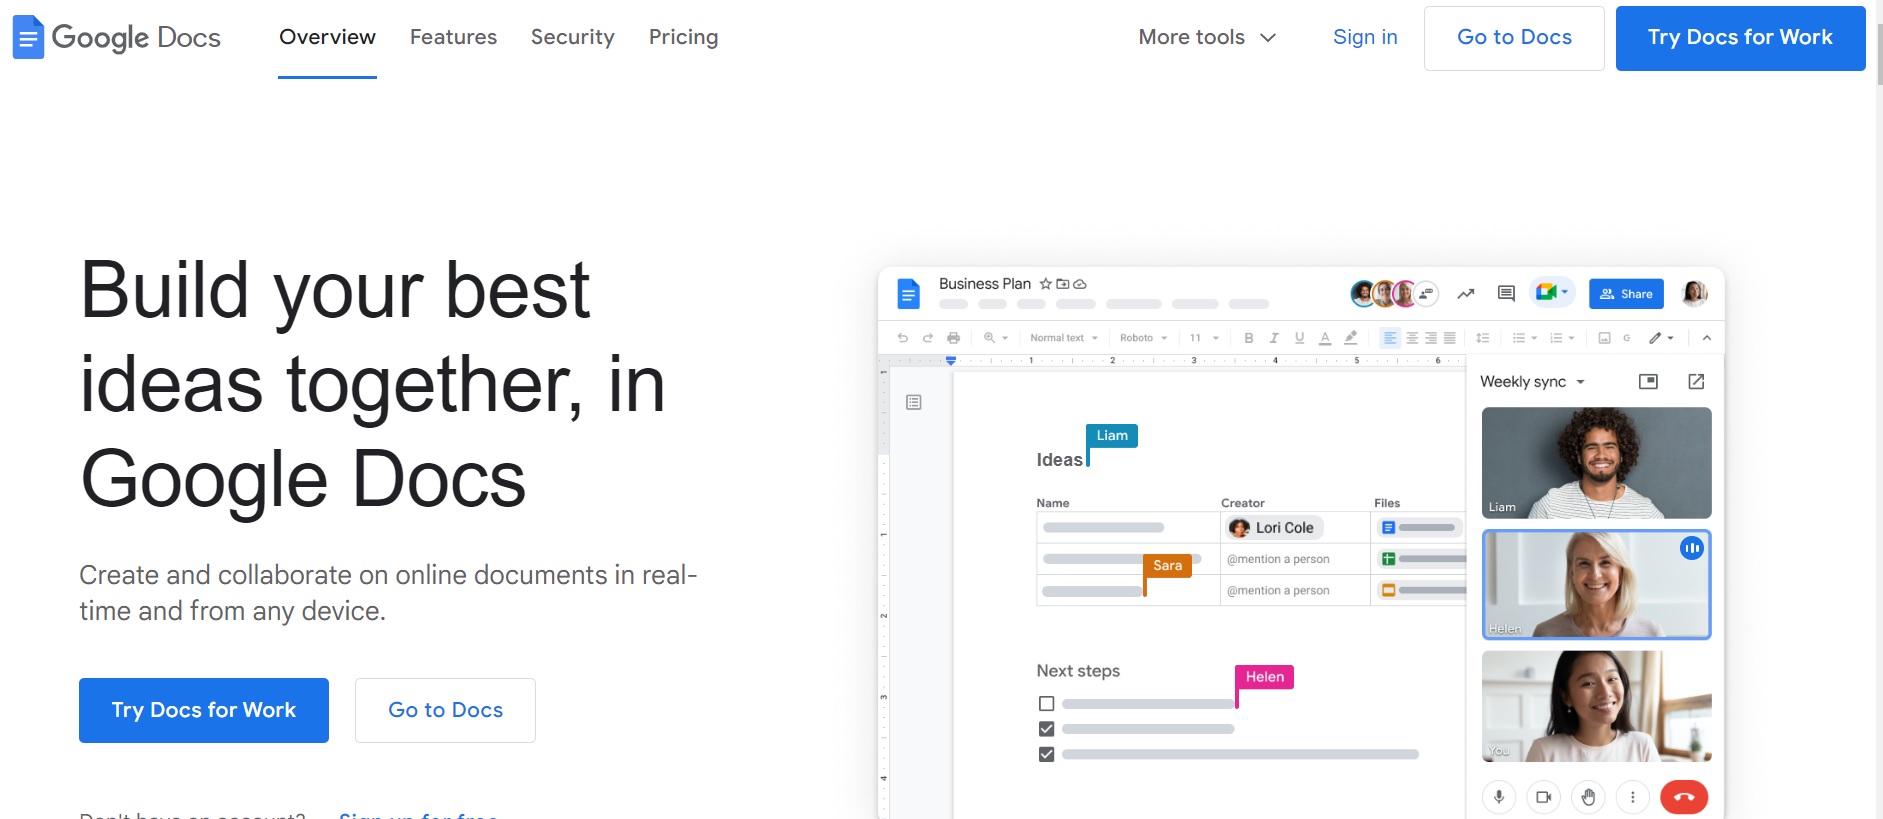The width and height of the screenshot is (1883, 819).
Task: Open the Google Meet dropdown button
Action: pos(1552,292)
